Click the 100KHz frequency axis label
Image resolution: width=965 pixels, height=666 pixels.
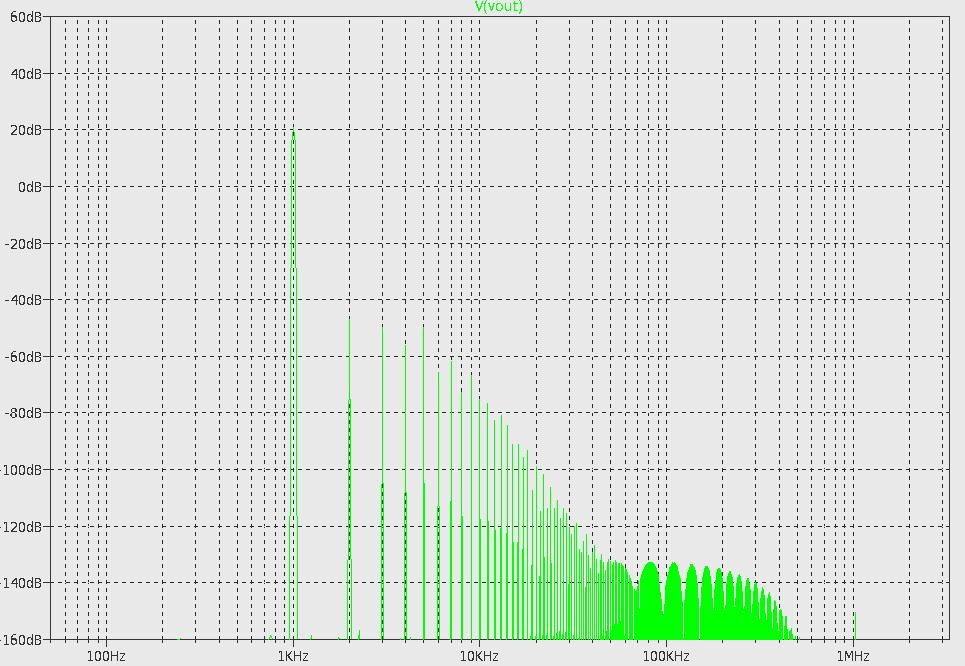pos(666,656)
